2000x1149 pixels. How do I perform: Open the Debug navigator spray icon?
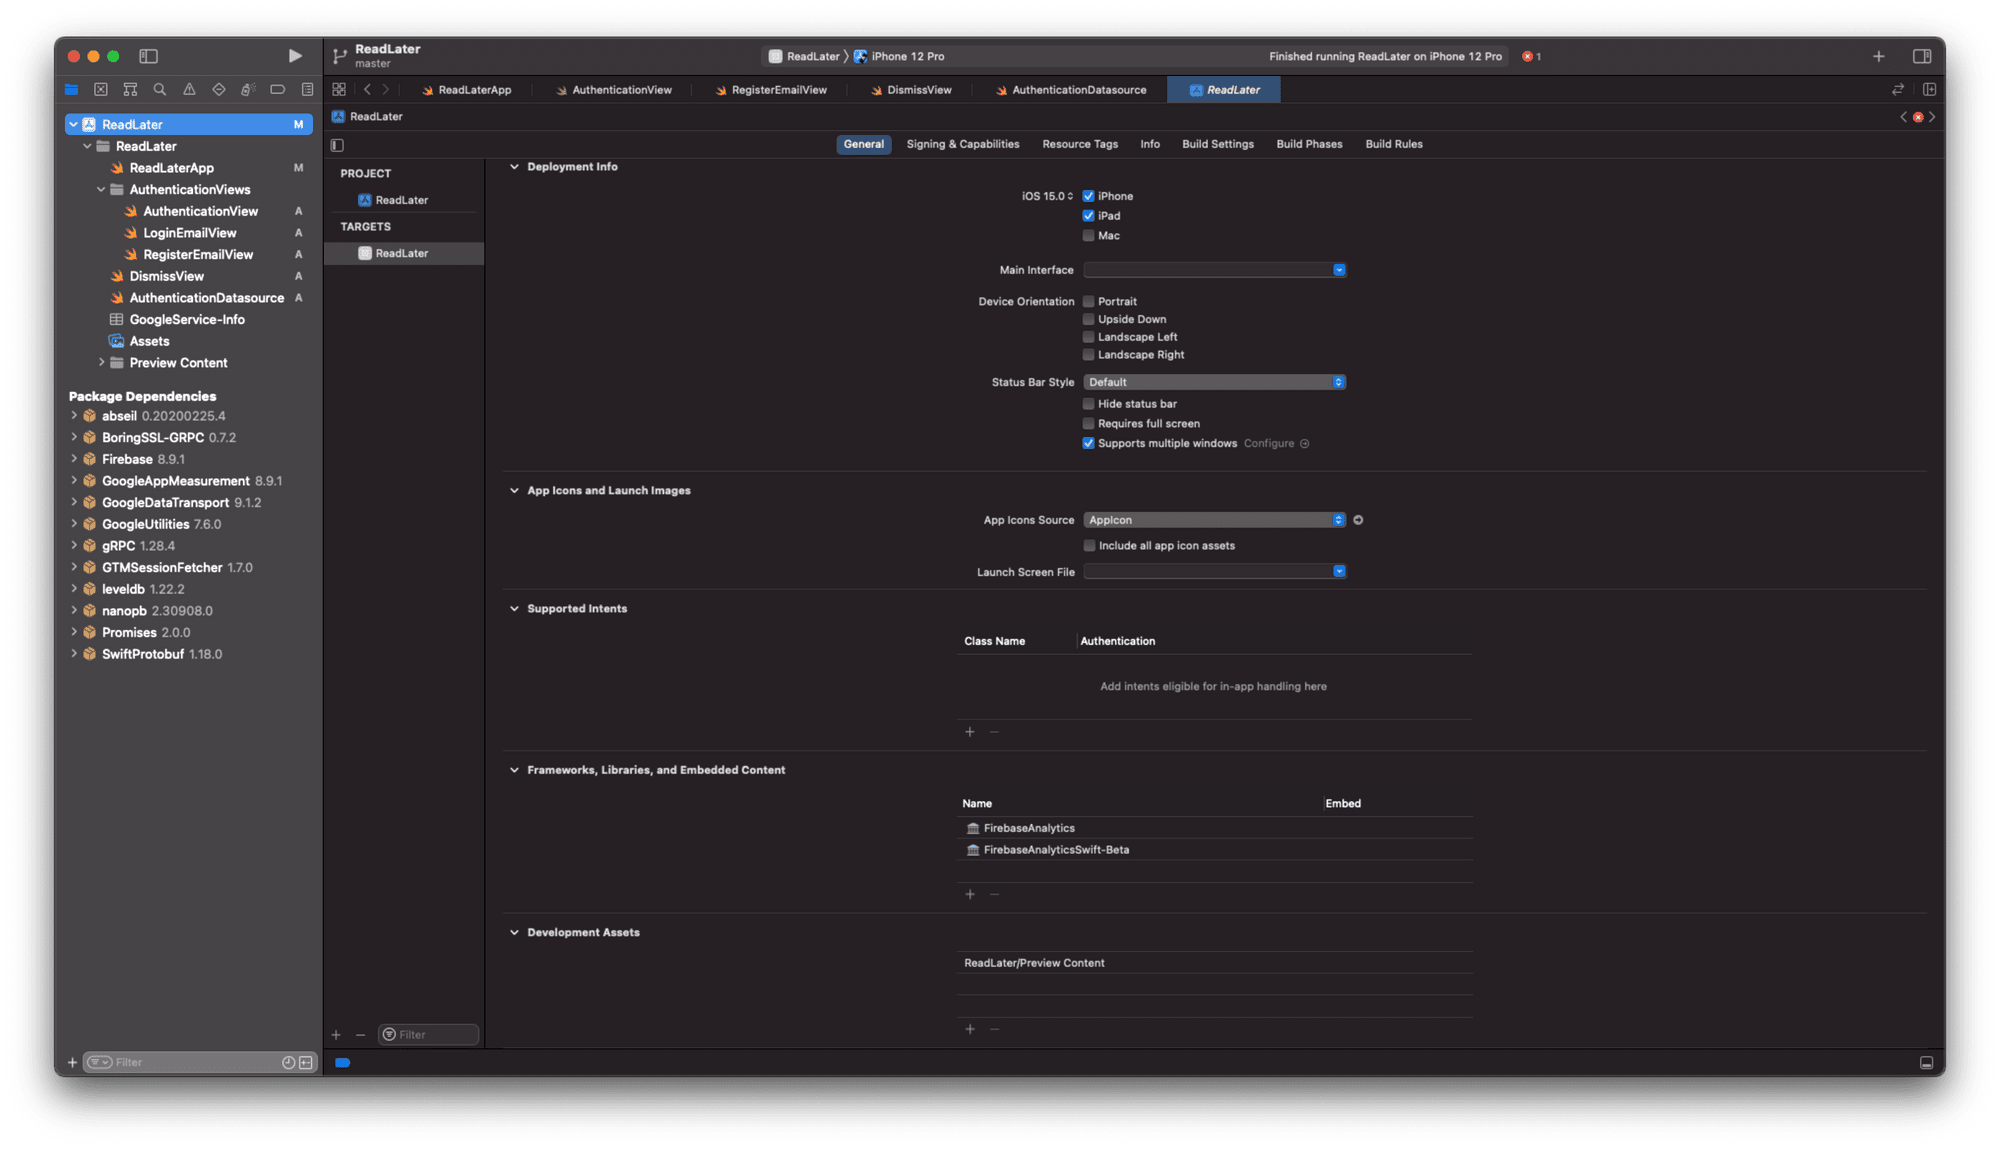pos(248,90)
